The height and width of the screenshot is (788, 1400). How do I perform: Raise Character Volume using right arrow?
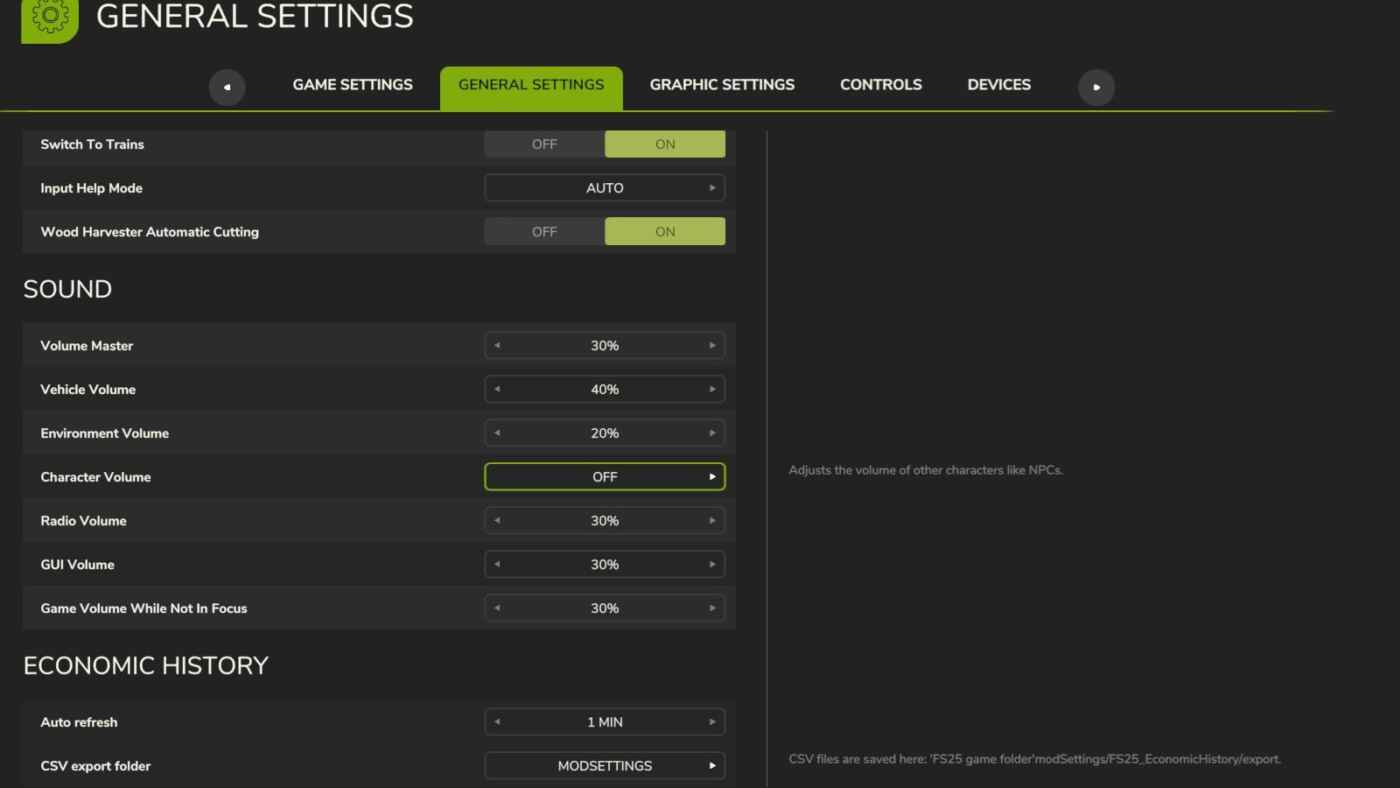pos(712,477)
